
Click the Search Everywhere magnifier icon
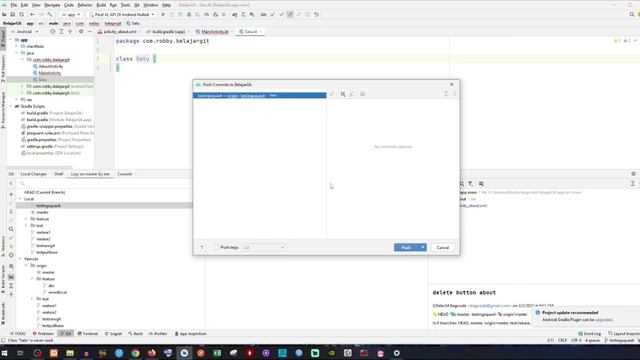coord(632,15)
